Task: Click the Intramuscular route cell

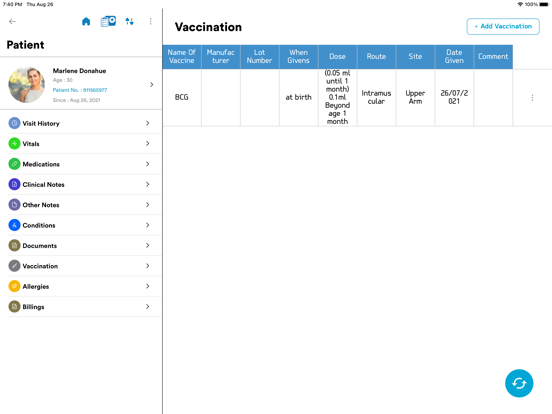Action: (376, 98)
